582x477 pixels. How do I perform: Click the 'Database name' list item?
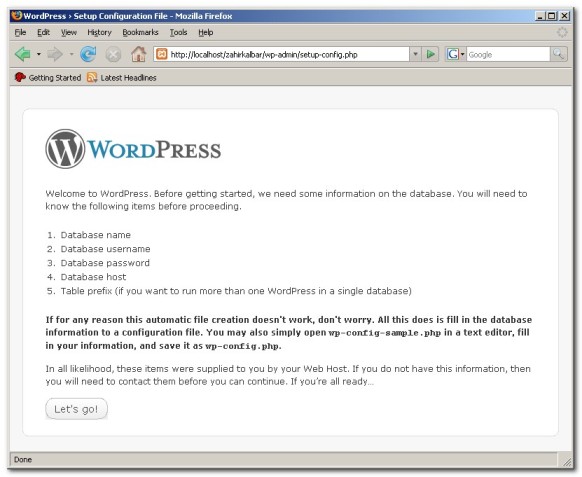[x=96, y=235]
